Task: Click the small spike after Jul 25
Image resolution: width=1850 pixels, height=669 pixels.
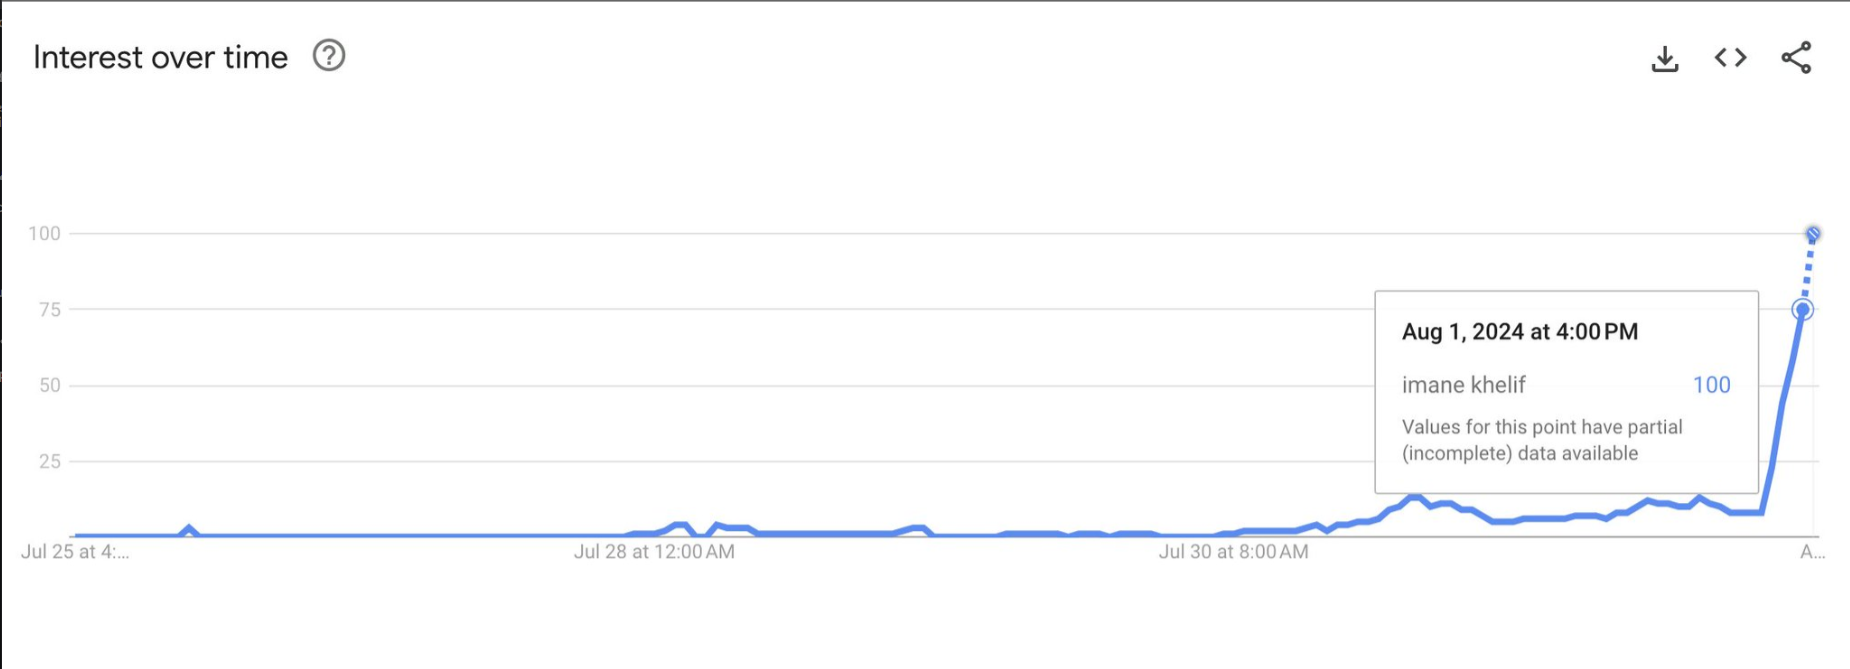Action: 189,528
